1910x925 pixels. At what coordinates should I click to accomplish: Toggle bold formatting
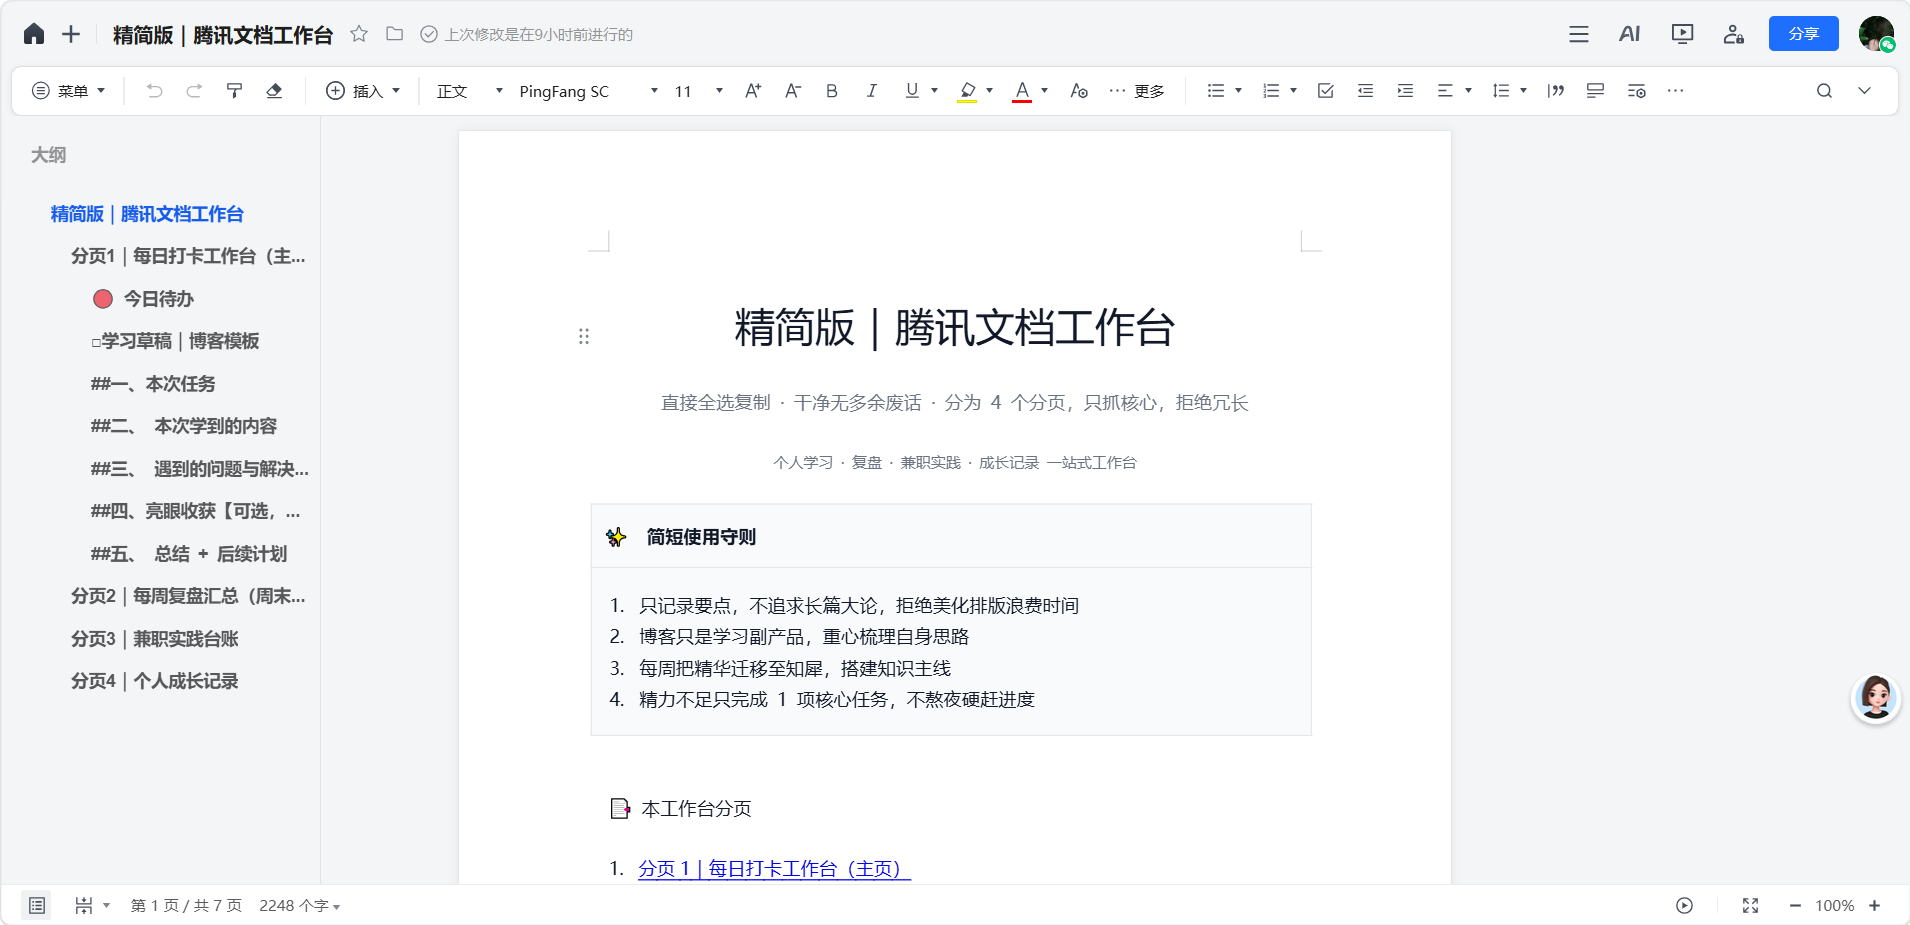point(832,91)
